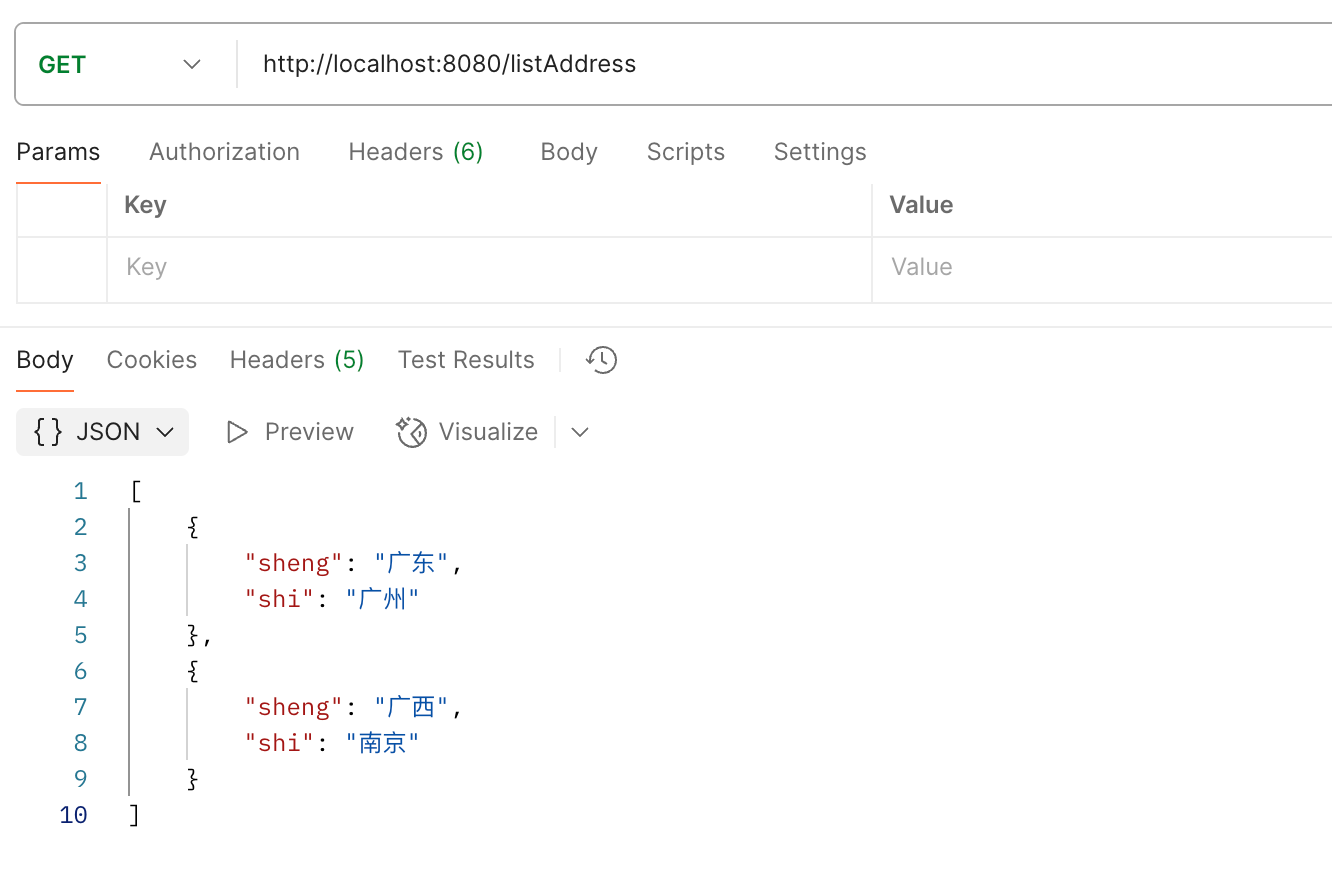Open the JSON response format dropdown
Screen dimensions: 1332x882
point(165,431)
